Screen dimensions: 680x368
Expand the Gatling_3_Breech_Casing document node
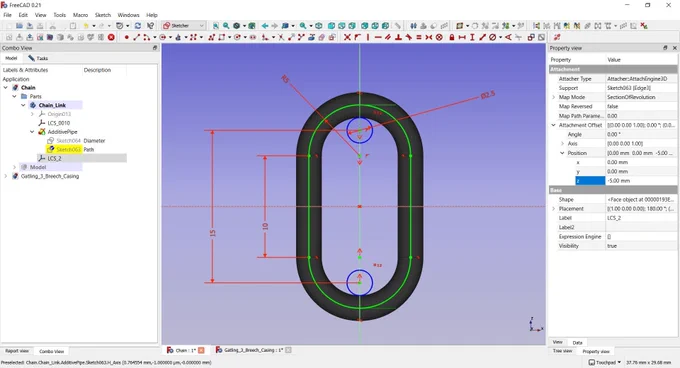(x=6, y=176)
